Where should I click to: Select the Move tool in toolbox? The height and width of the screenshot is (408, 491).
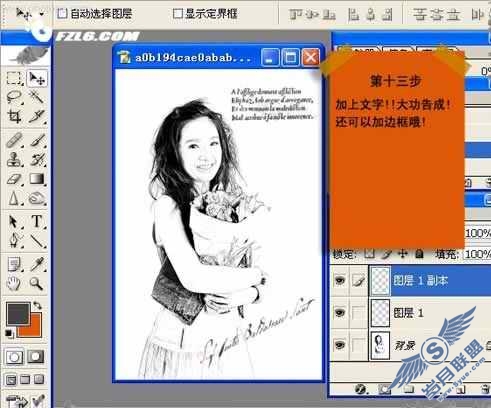tap(36, 78)
